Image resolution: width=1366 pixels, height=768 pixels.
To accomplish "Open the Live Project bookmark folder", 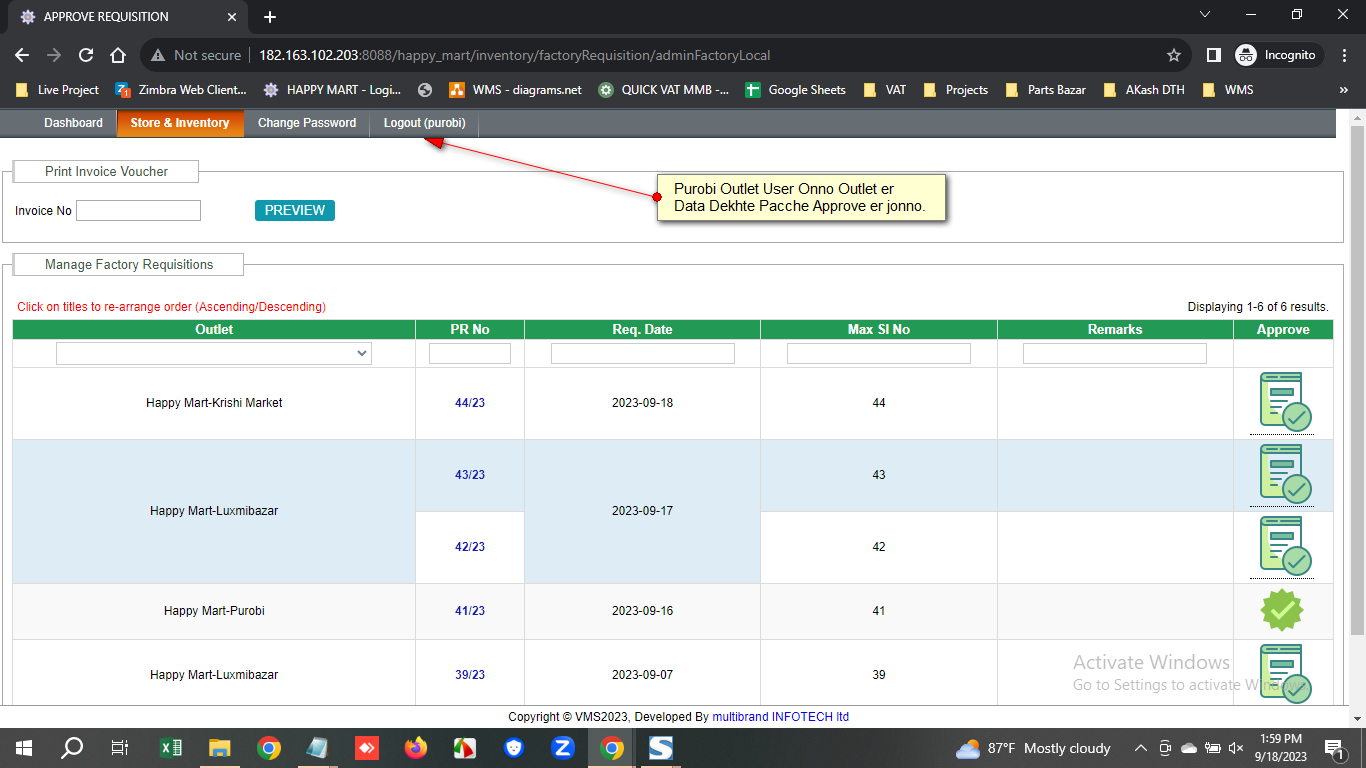I will click(x=57, y=90).
